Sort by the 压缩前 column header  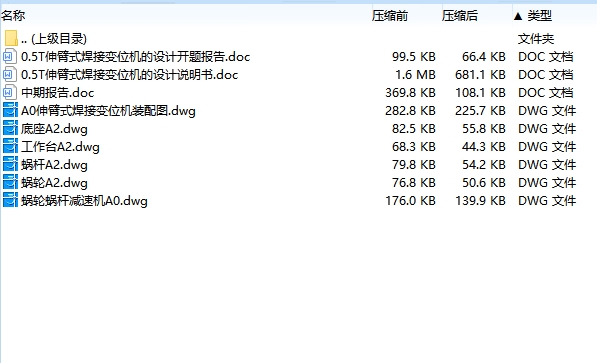click(x=389, y=16)
